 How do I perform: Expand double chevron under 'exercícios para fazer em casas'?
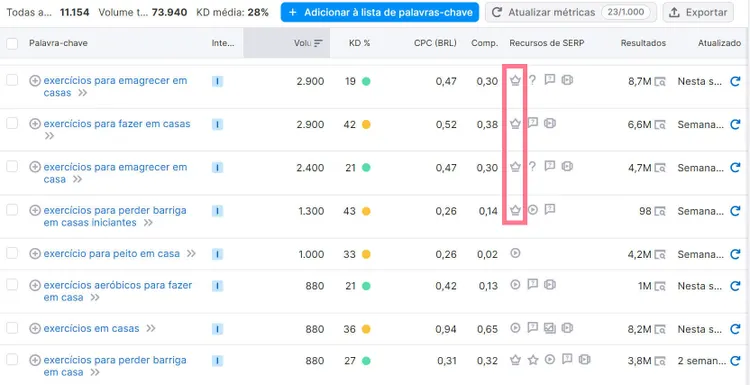pyautogui.click(x=49, y=136)
